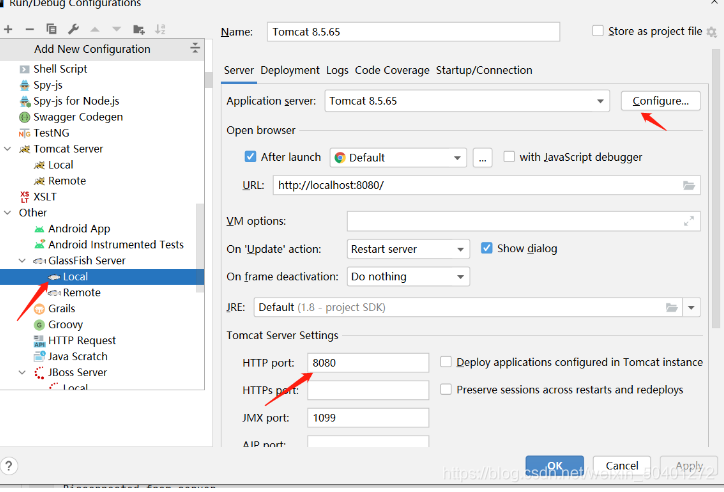Open Edit templates wrench icon

73,30
